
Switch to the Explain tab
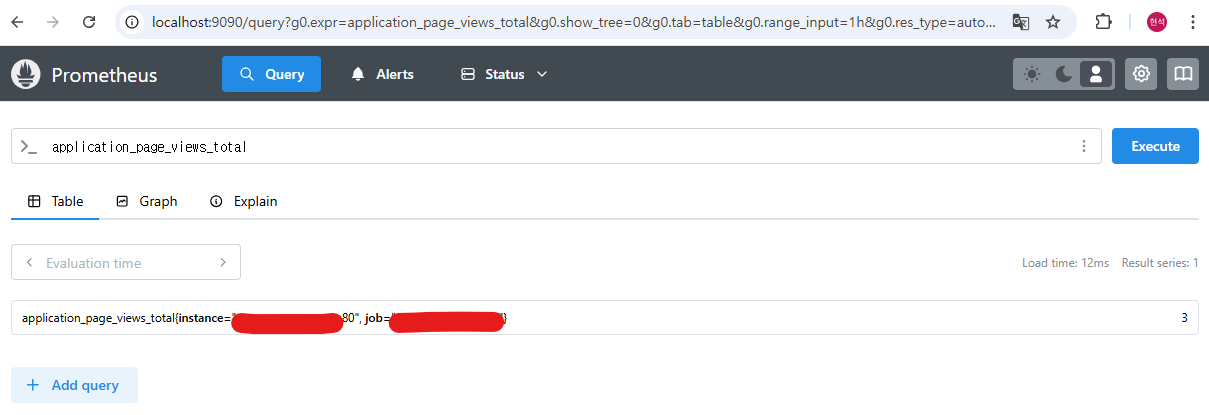click(x=243, y=201)
